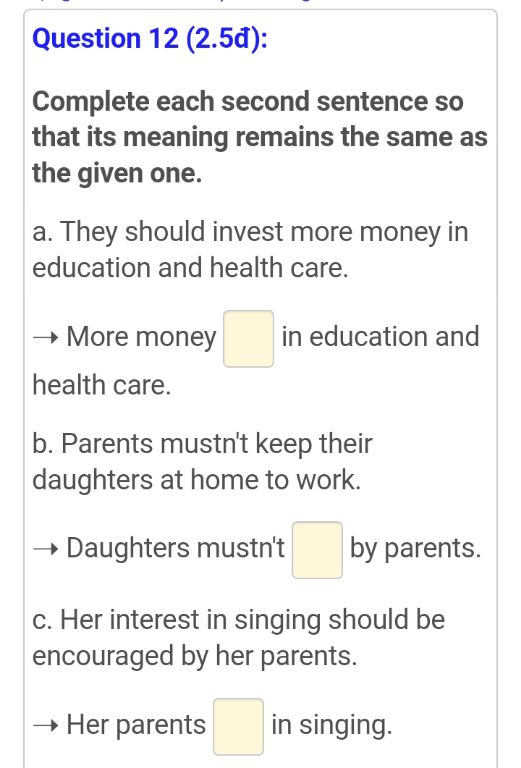Click the arrow before "Her parents"

[x=46, y=725]
